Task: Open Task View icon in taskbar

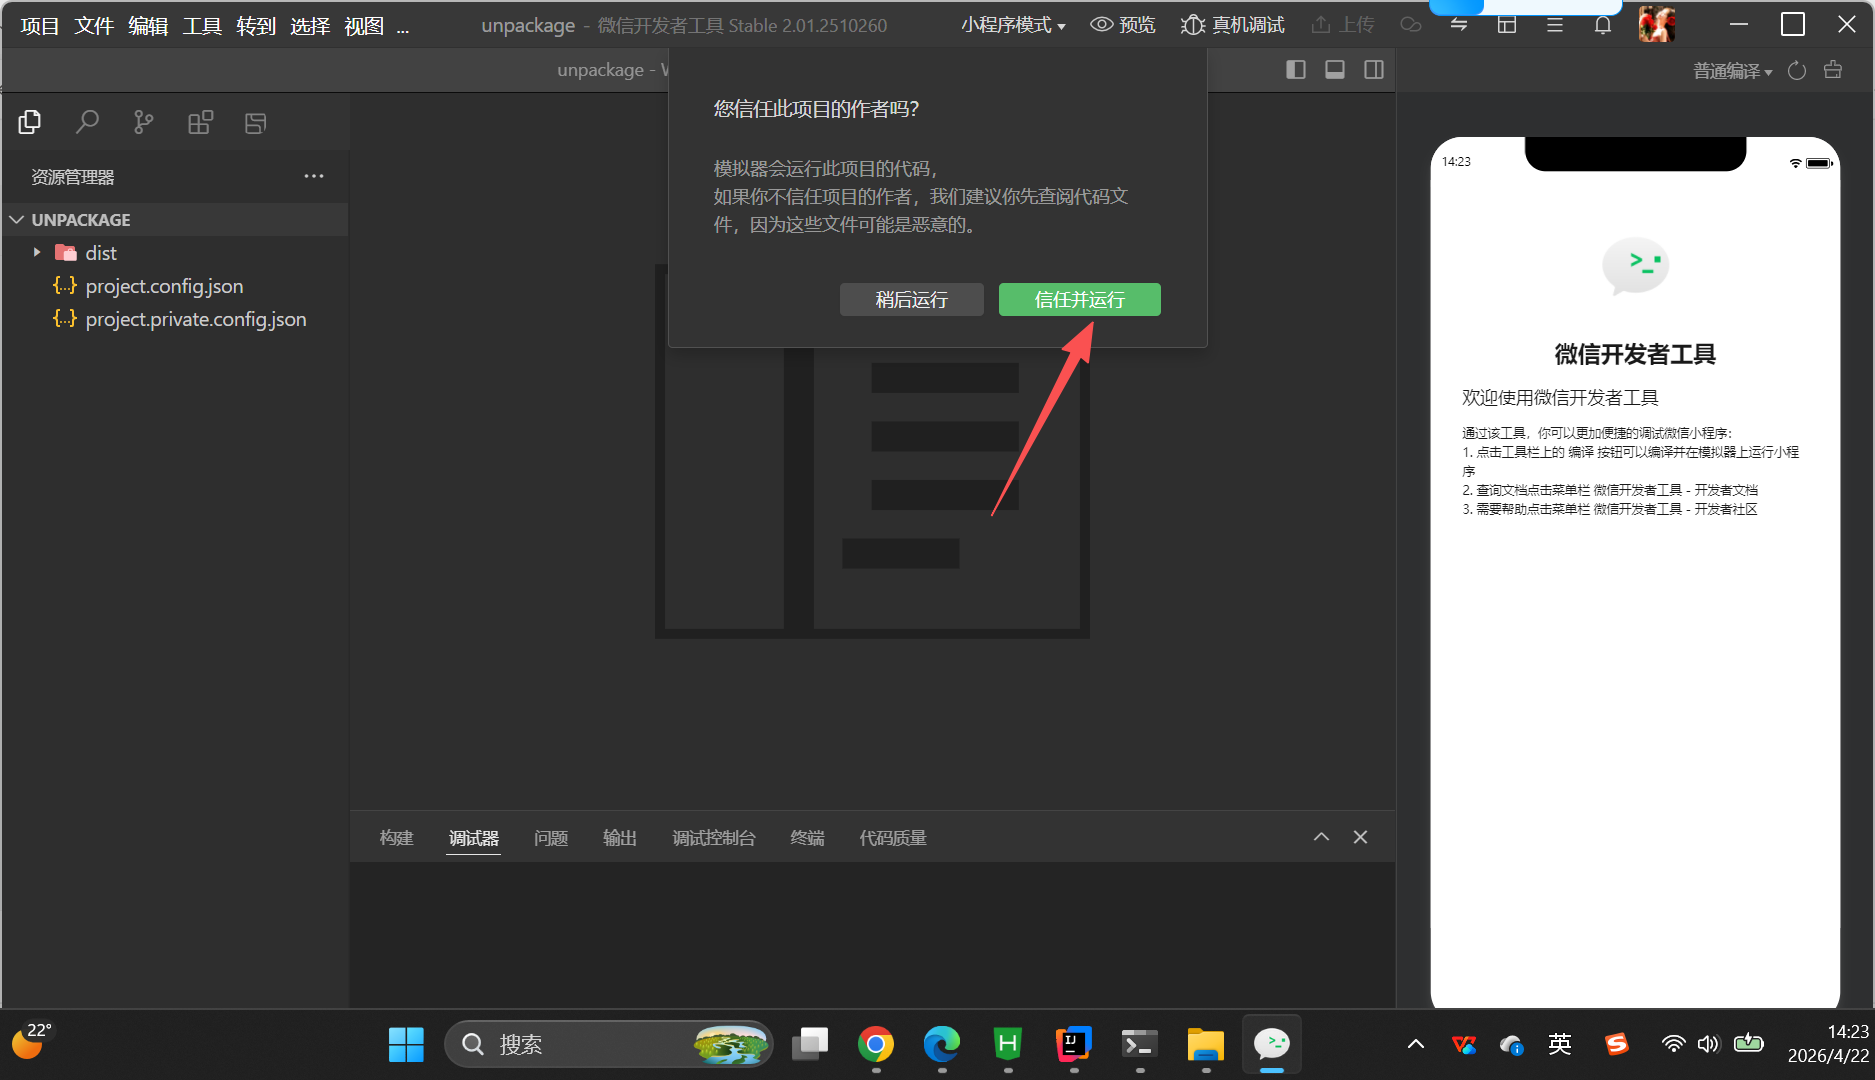Action: 810,1044
